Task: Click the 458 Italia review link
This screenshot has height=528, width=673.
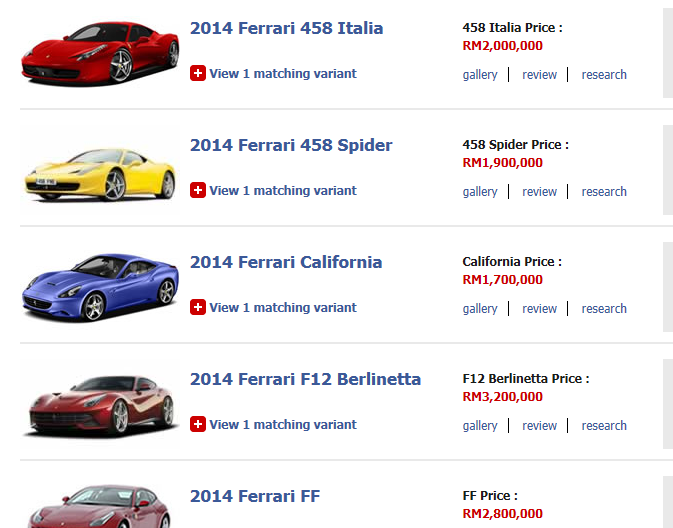Action: click(x=539, y=75)
